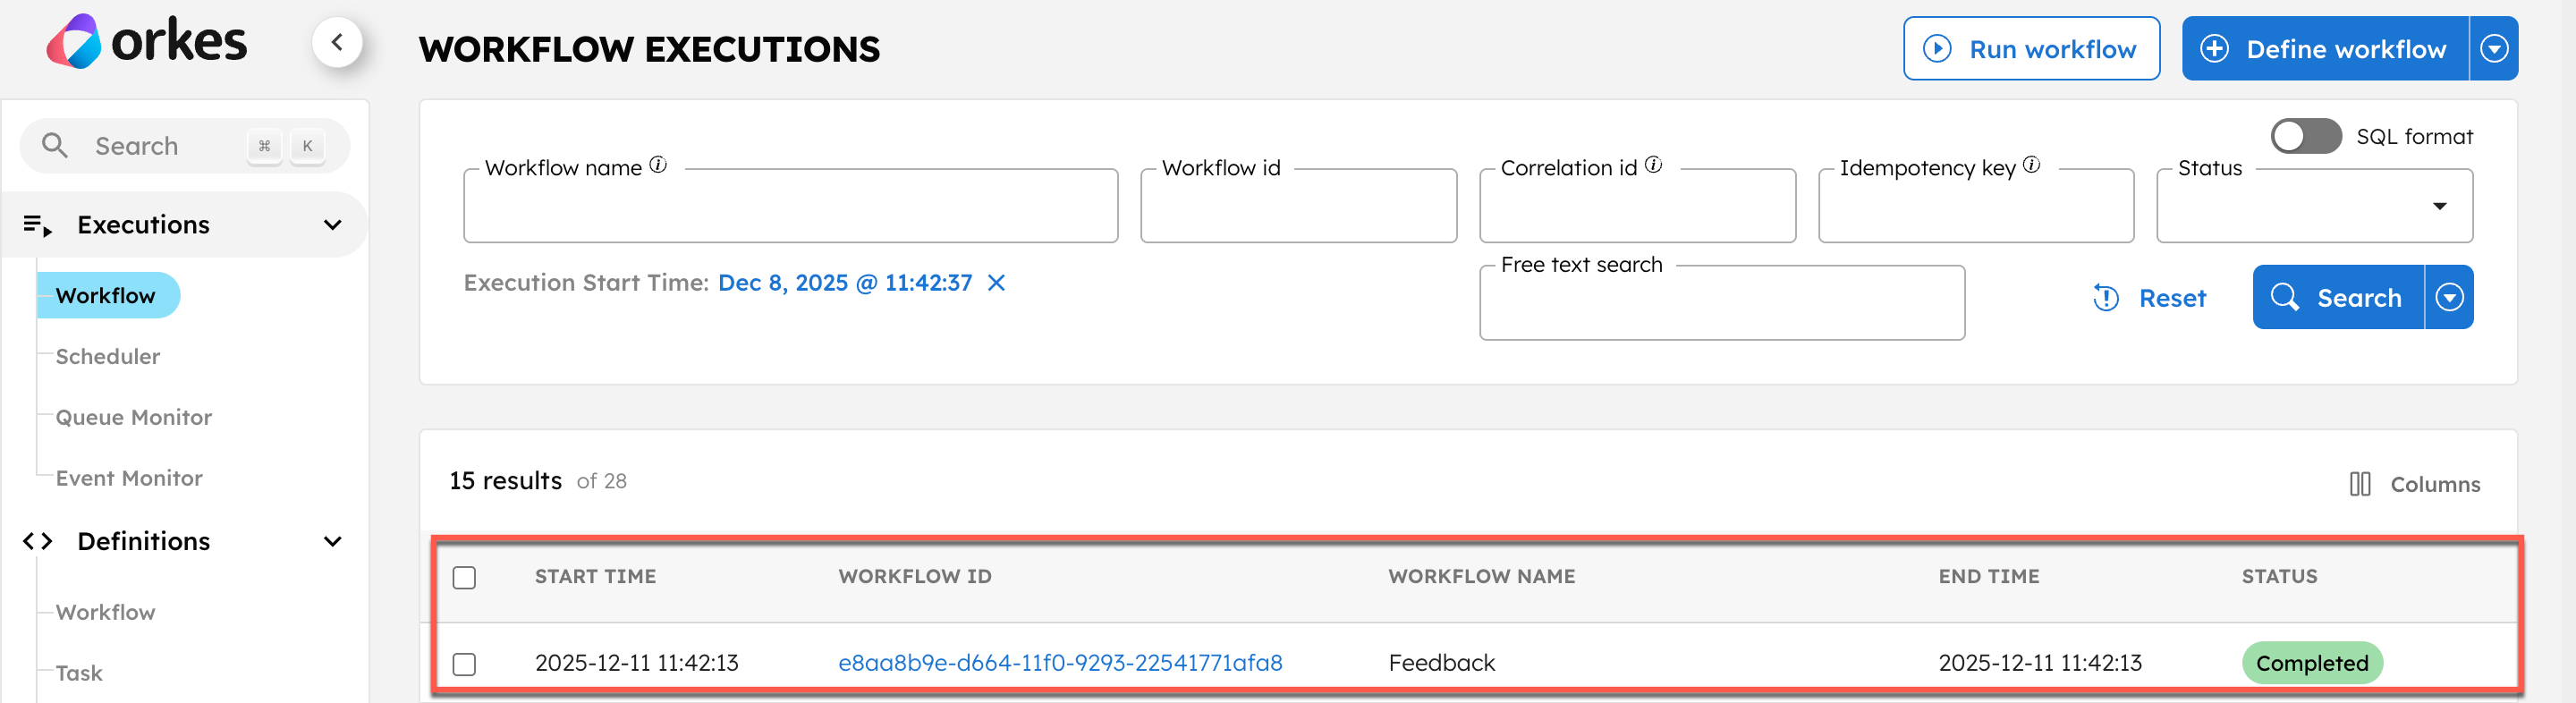The image size is (2576, 703).
Task: Click the Orkes logo
Action: point(146,42)
